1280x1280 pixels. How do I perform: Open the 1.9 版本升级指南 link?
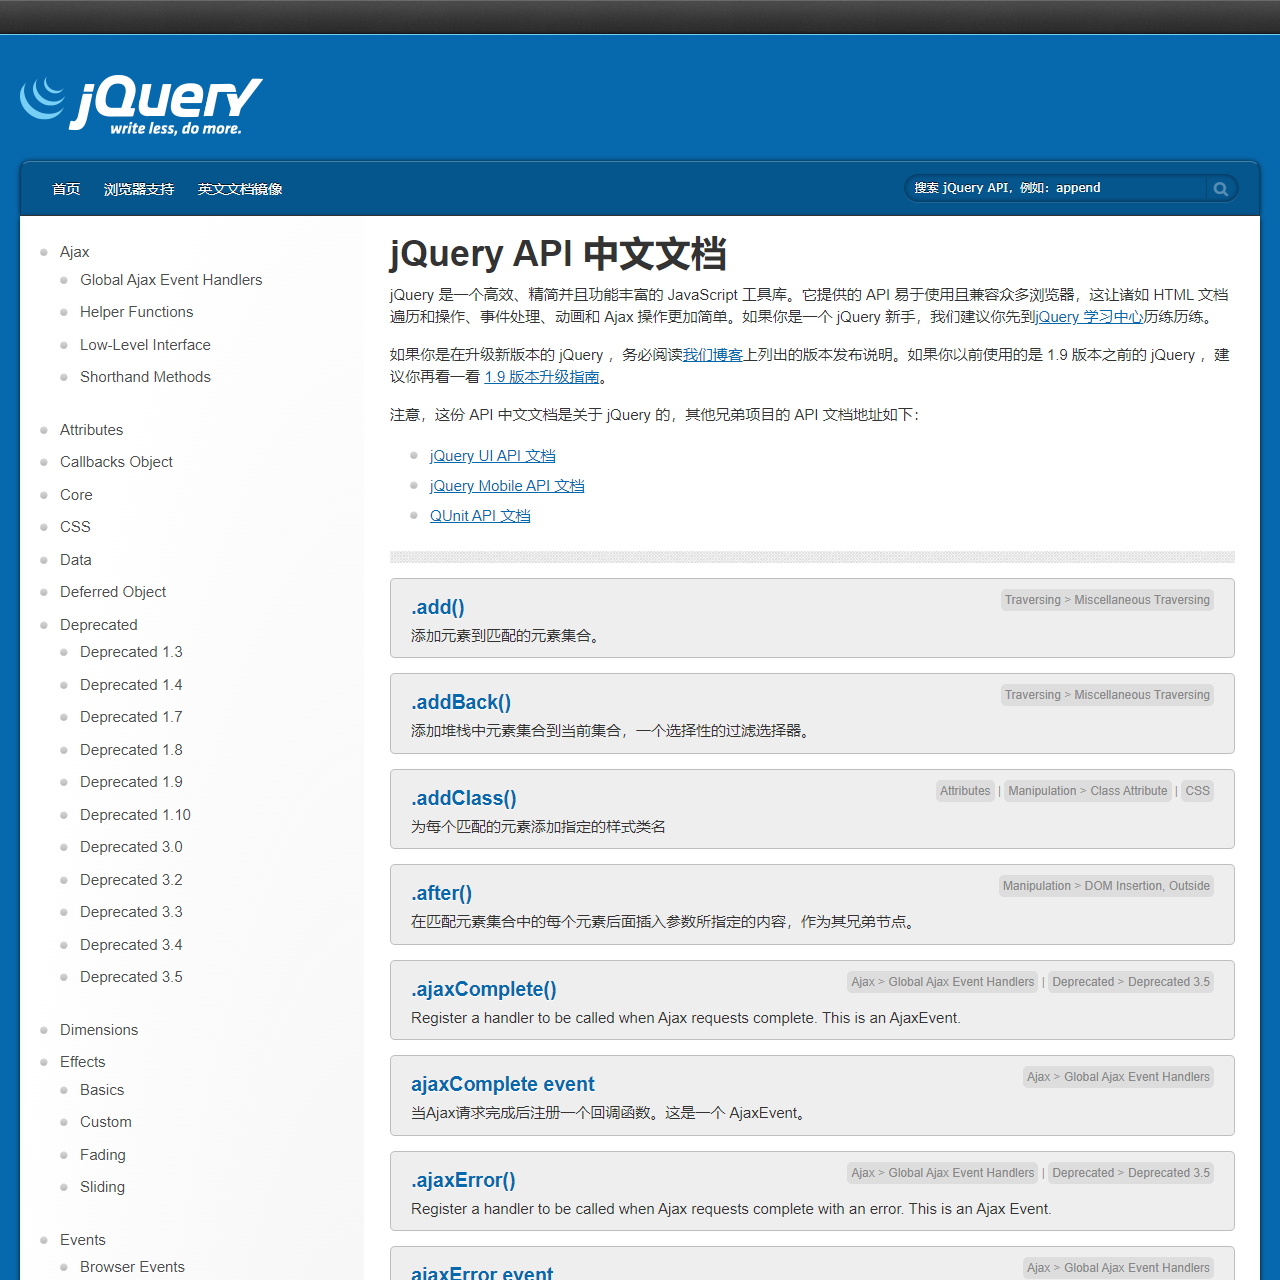tap(541, 377)
